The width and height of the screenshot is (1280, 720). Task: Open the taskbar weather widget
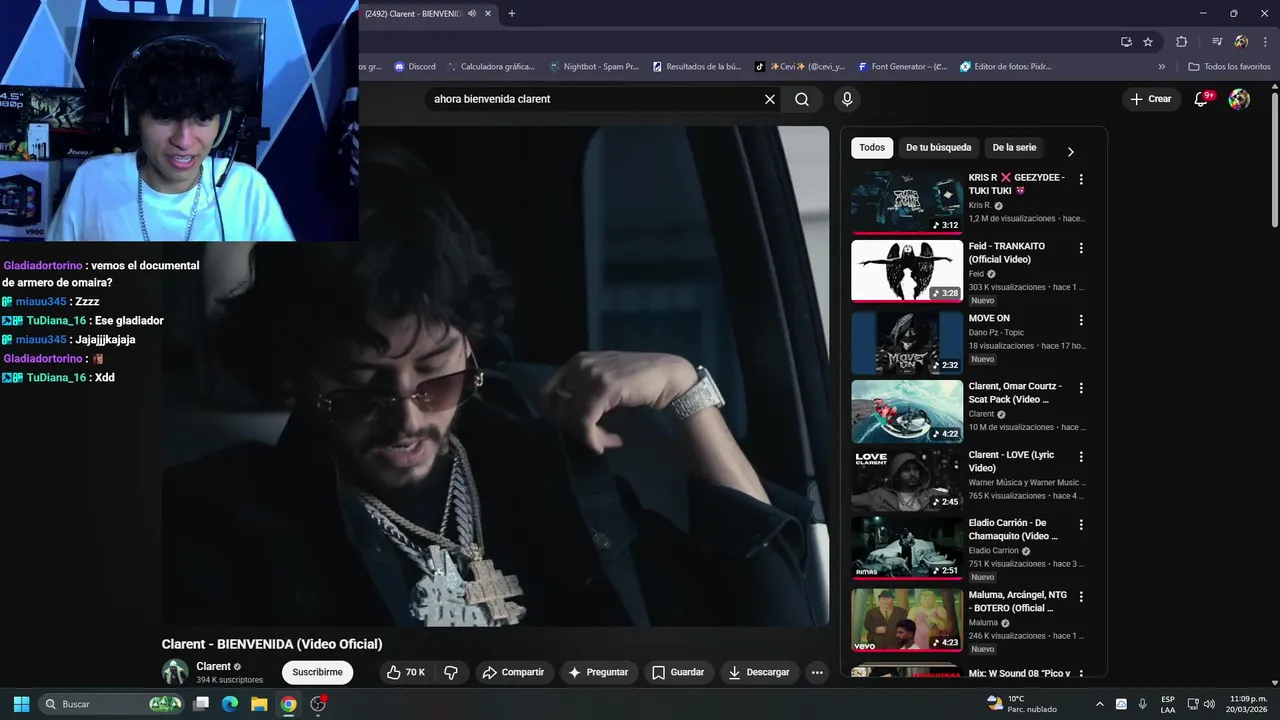1021,704
